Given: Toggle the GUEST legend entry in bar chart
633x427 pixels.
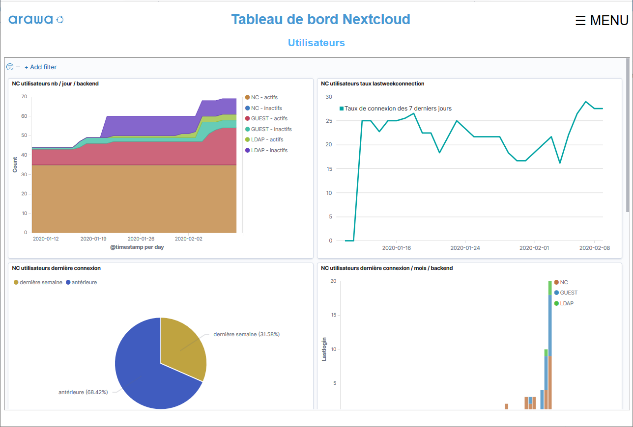Looking at the screenshot, I should pyautogui.click(x=566, y=293).
